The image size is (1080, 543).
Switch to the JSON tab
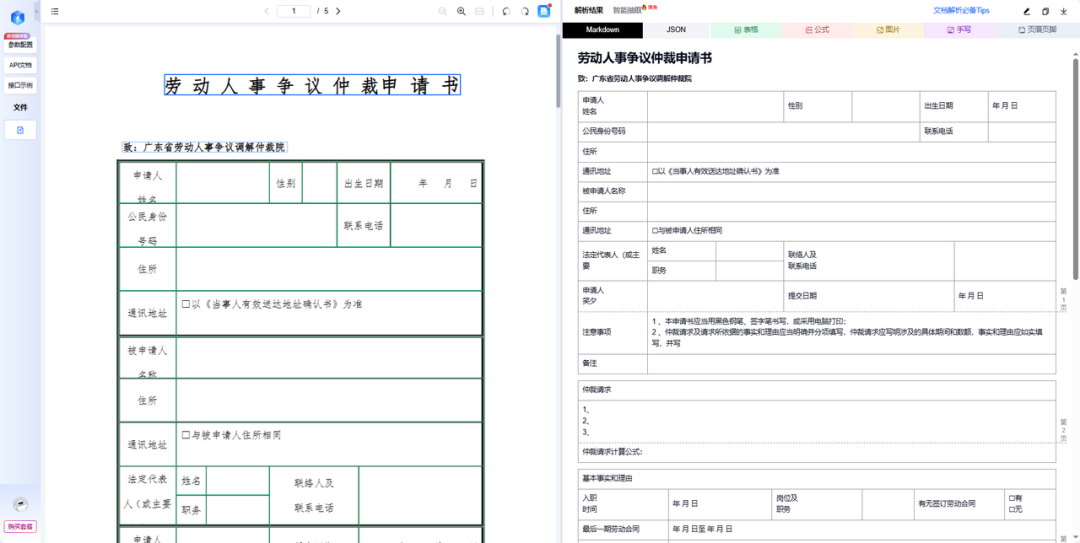point(676,30)
